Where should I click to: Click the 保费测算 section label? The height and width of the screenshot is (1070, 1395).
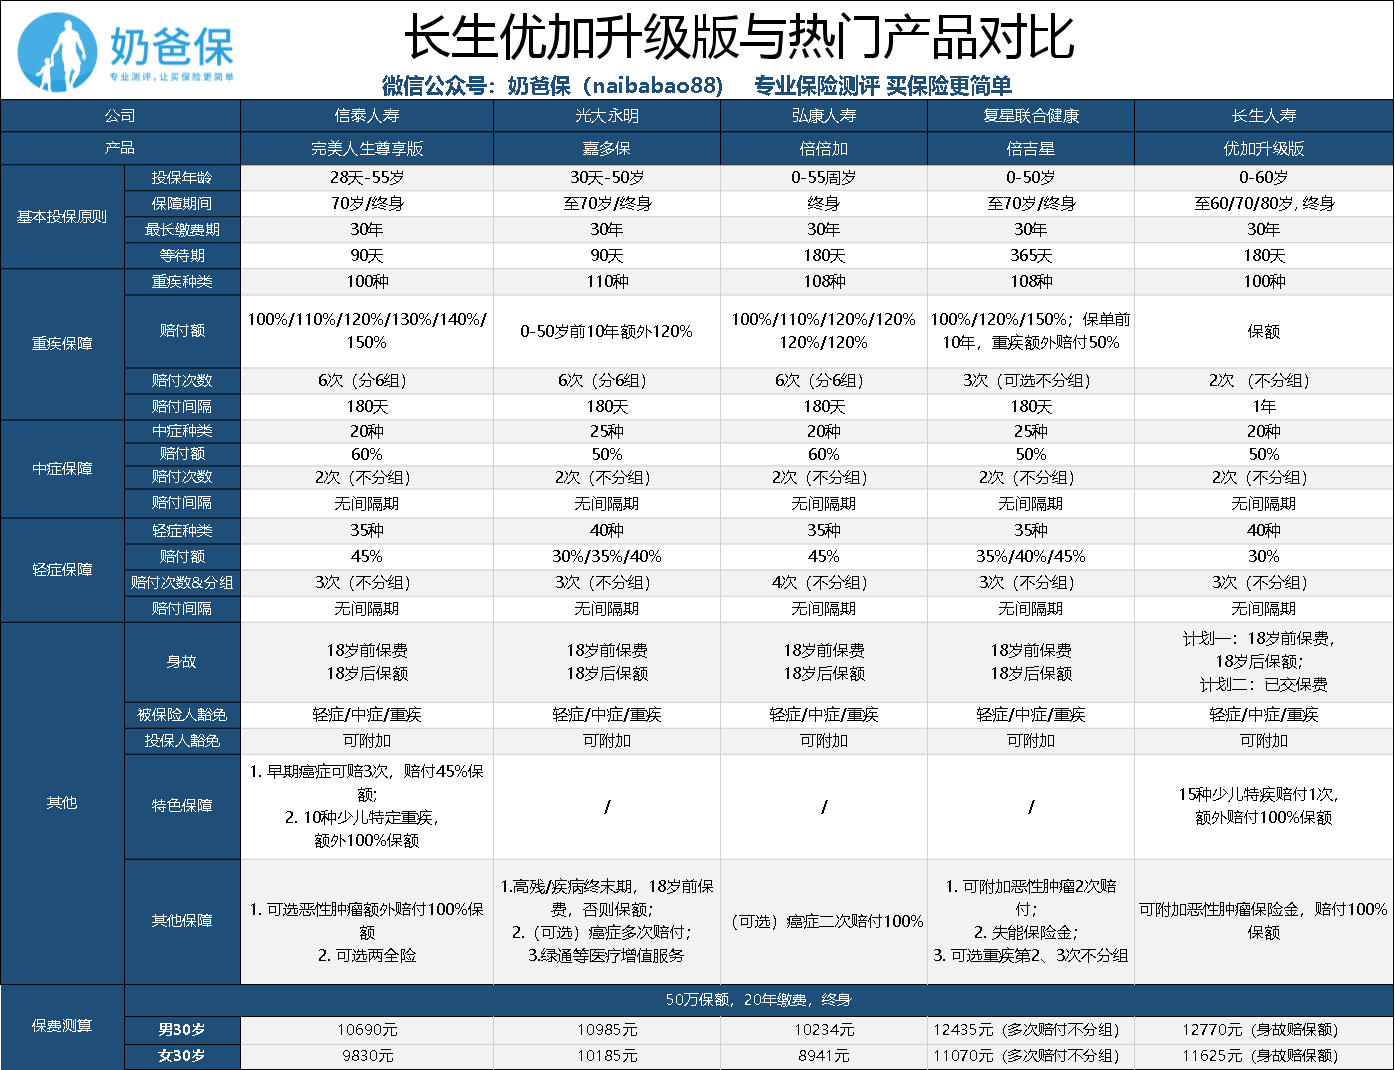point(62,1026)
